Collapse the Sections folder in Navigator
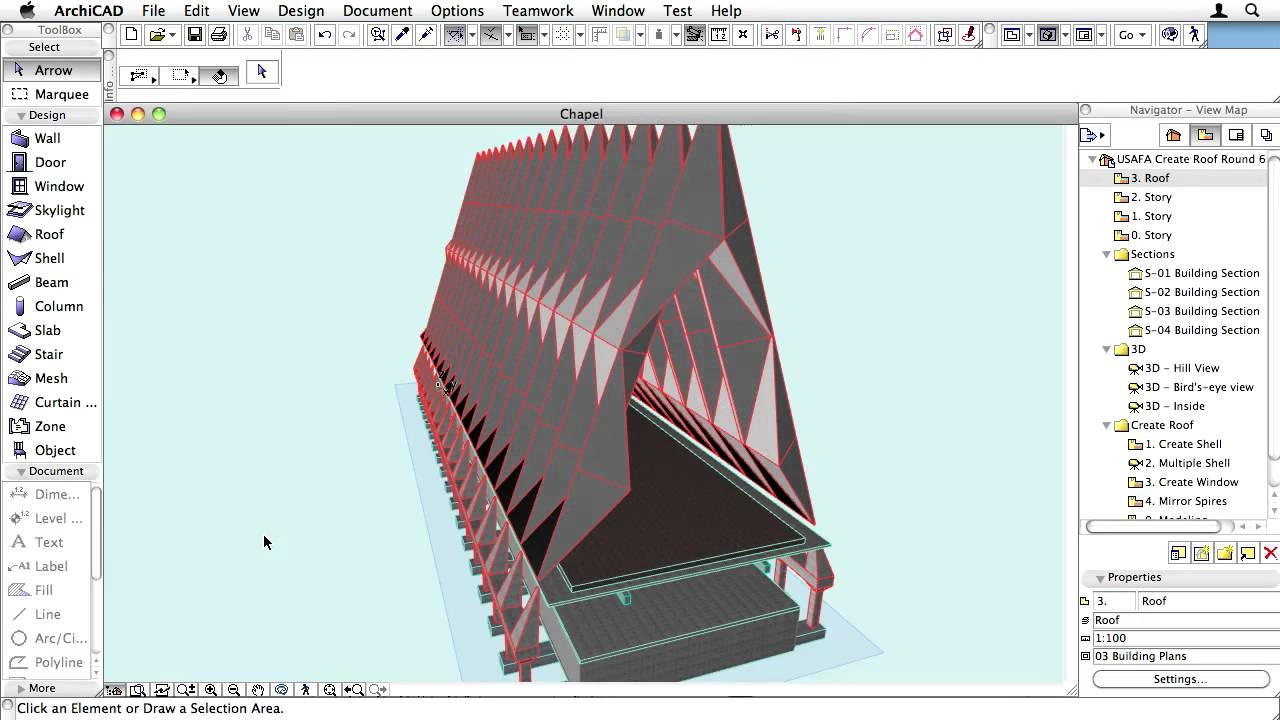Screen dimensions: 1280x720 (x=1107, y=254)
